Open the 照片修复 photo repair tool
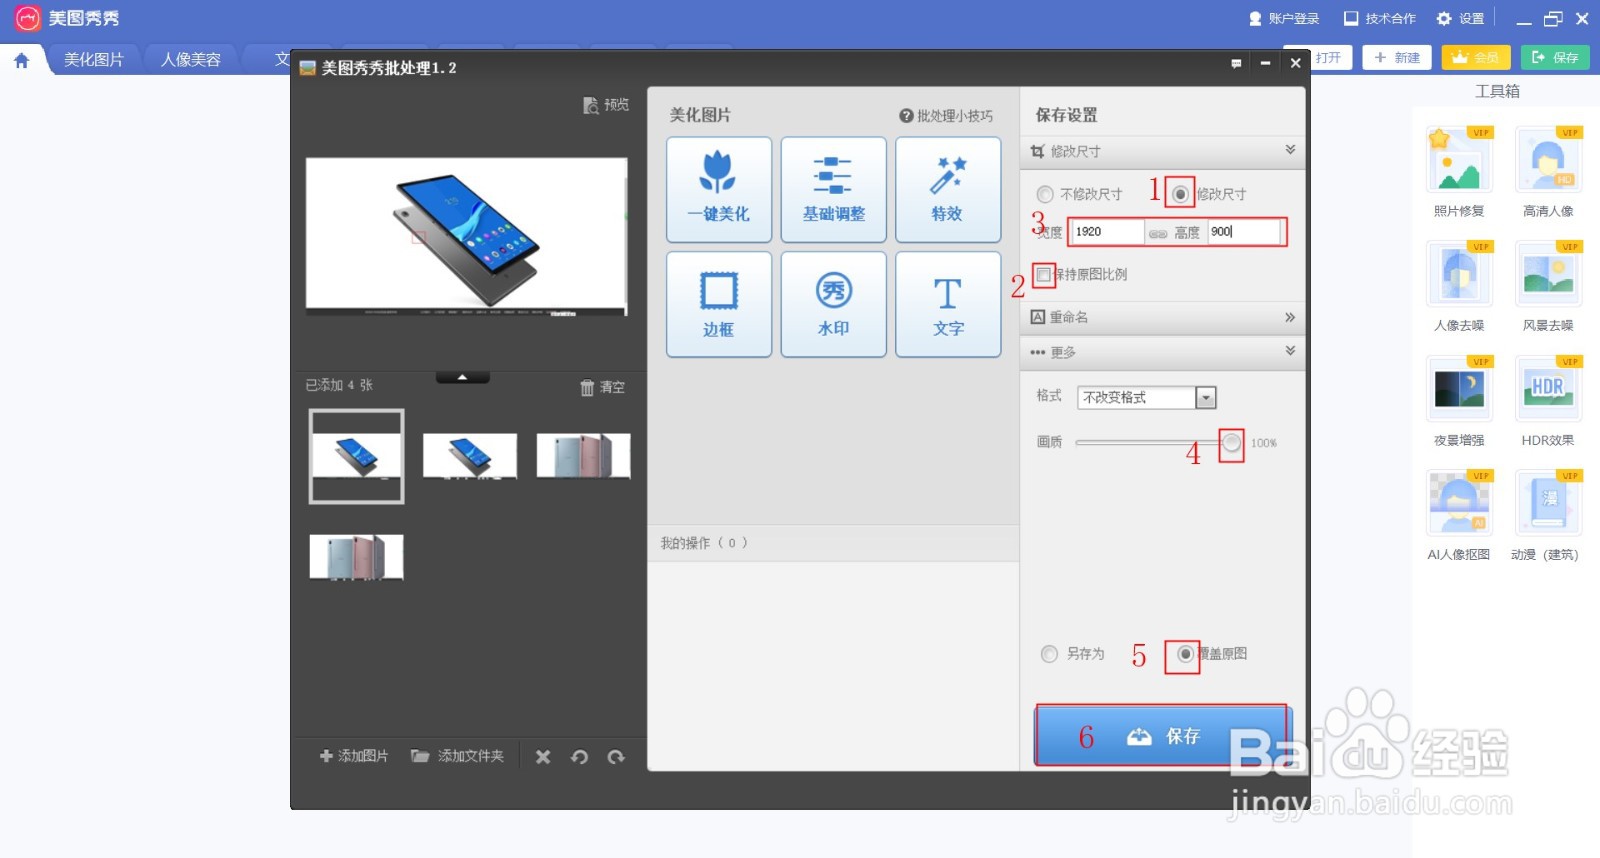 pos(1459,172)
